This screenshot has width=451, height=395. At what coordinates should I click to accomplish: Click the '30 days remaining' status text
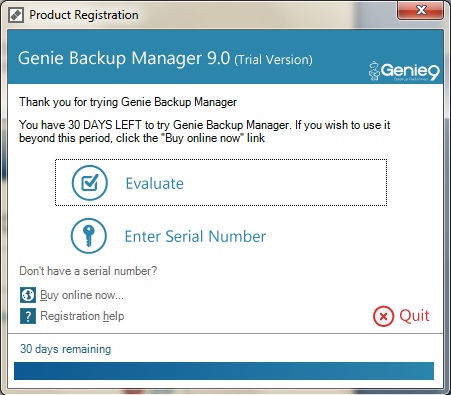click(65, 349)
